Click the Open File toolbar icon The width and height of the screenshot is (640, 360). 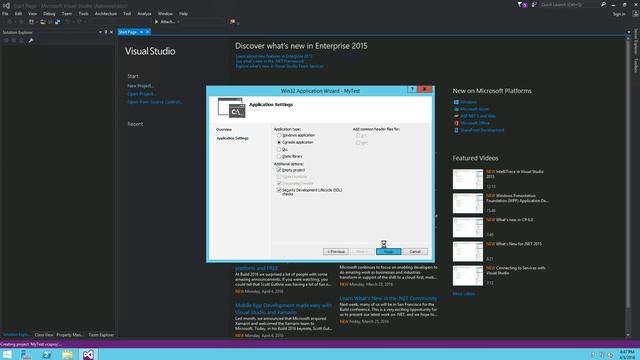point(42,22)
